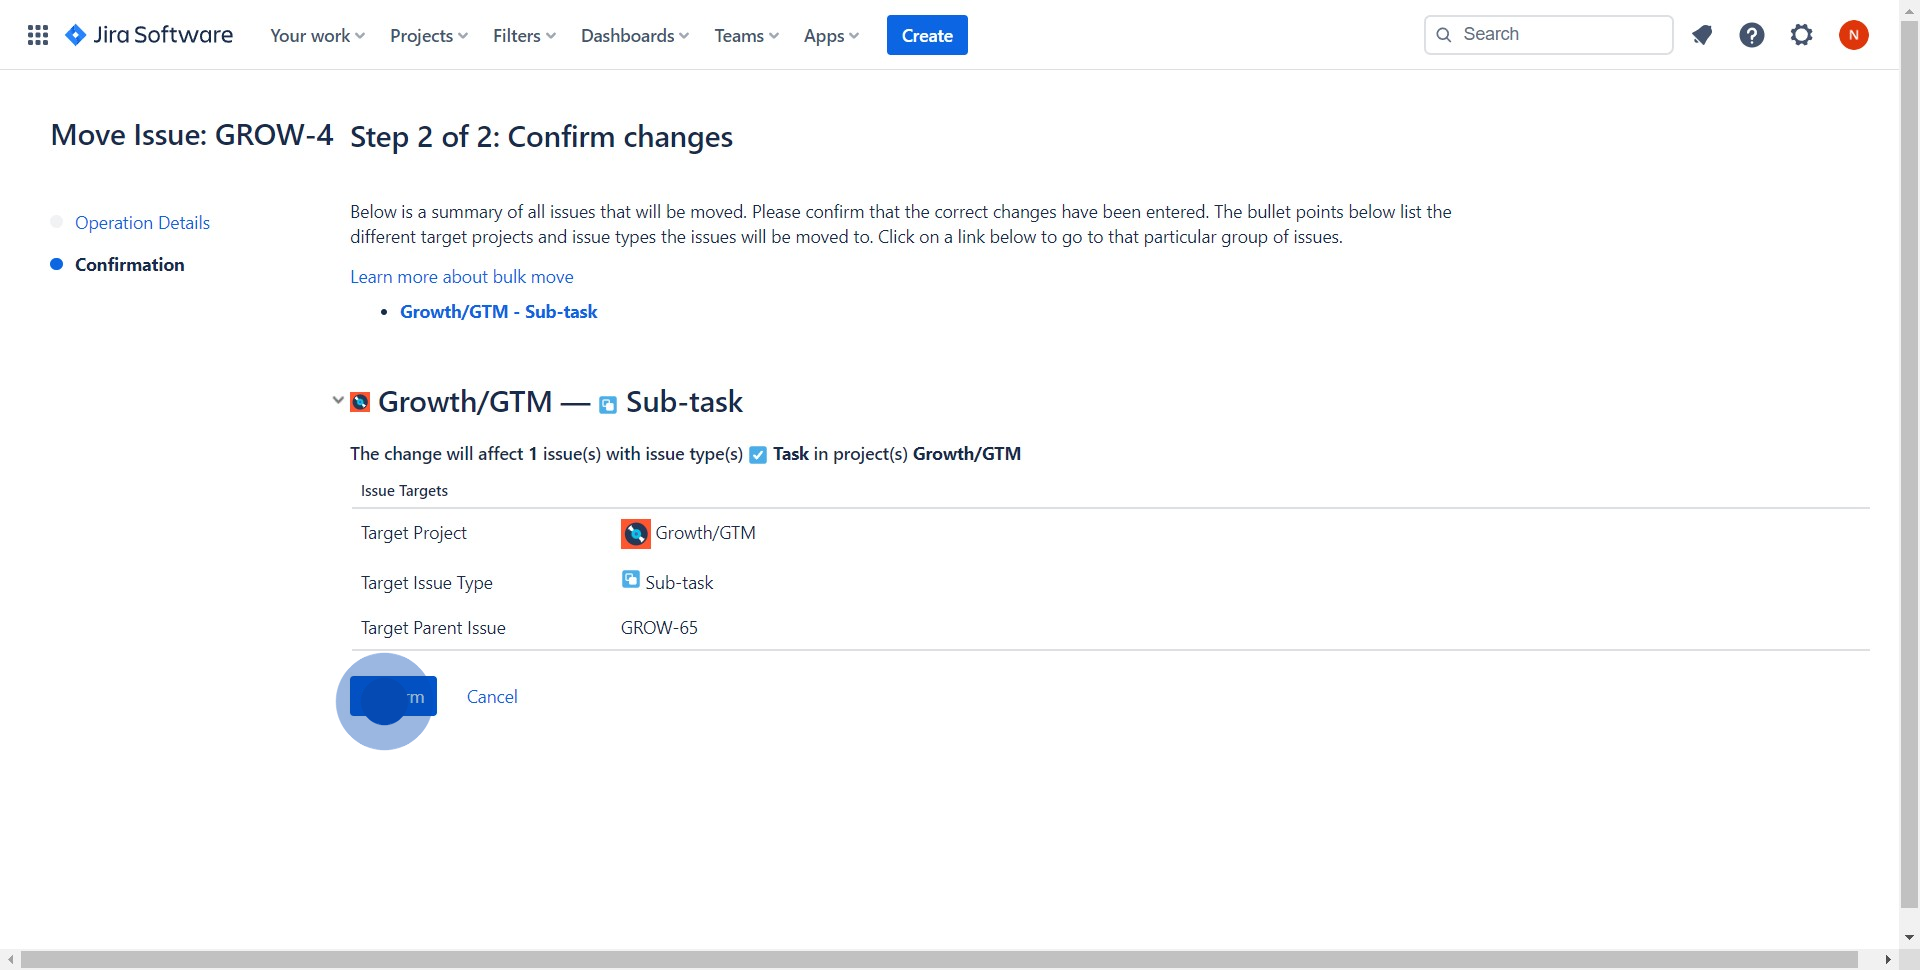Open Learn more about bulk move
1920x970 pixels.
[x=462, y=277]
